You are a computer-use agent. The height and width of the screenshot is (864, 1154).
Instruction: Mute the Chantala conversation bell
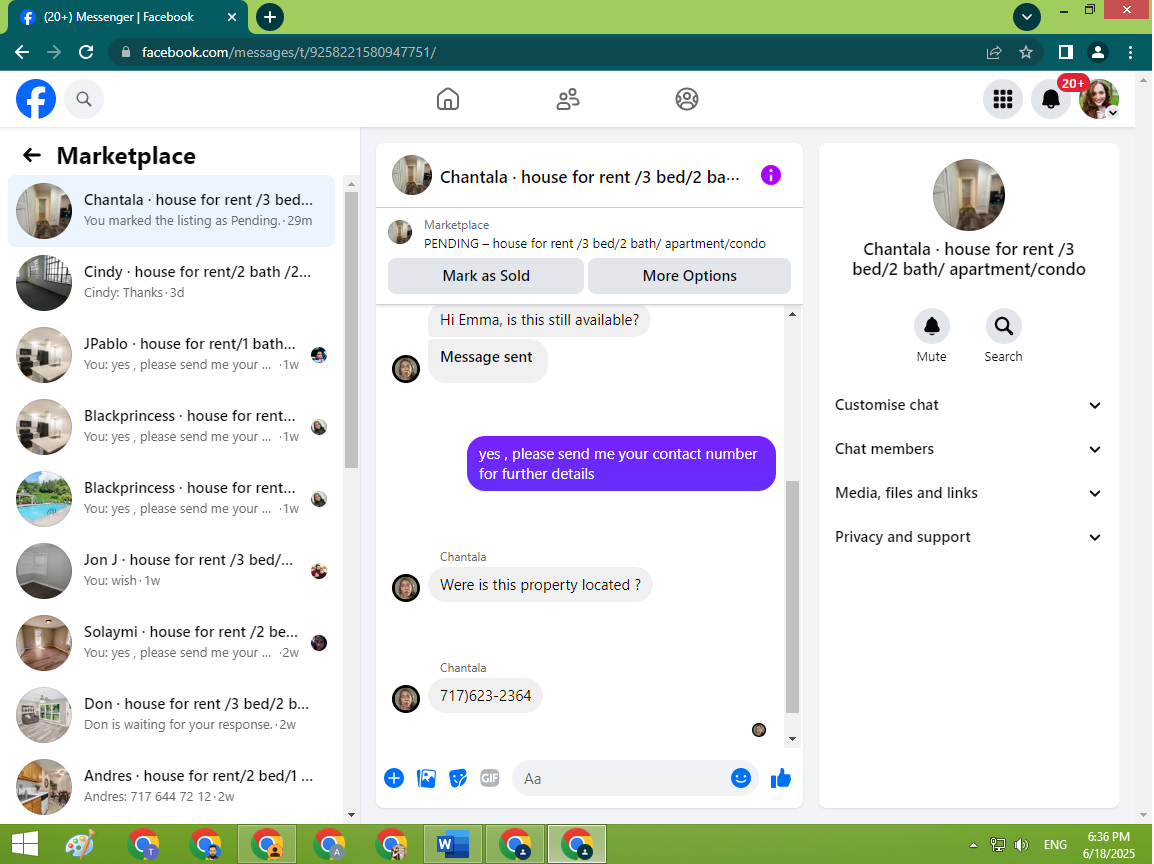click(932, 326)
